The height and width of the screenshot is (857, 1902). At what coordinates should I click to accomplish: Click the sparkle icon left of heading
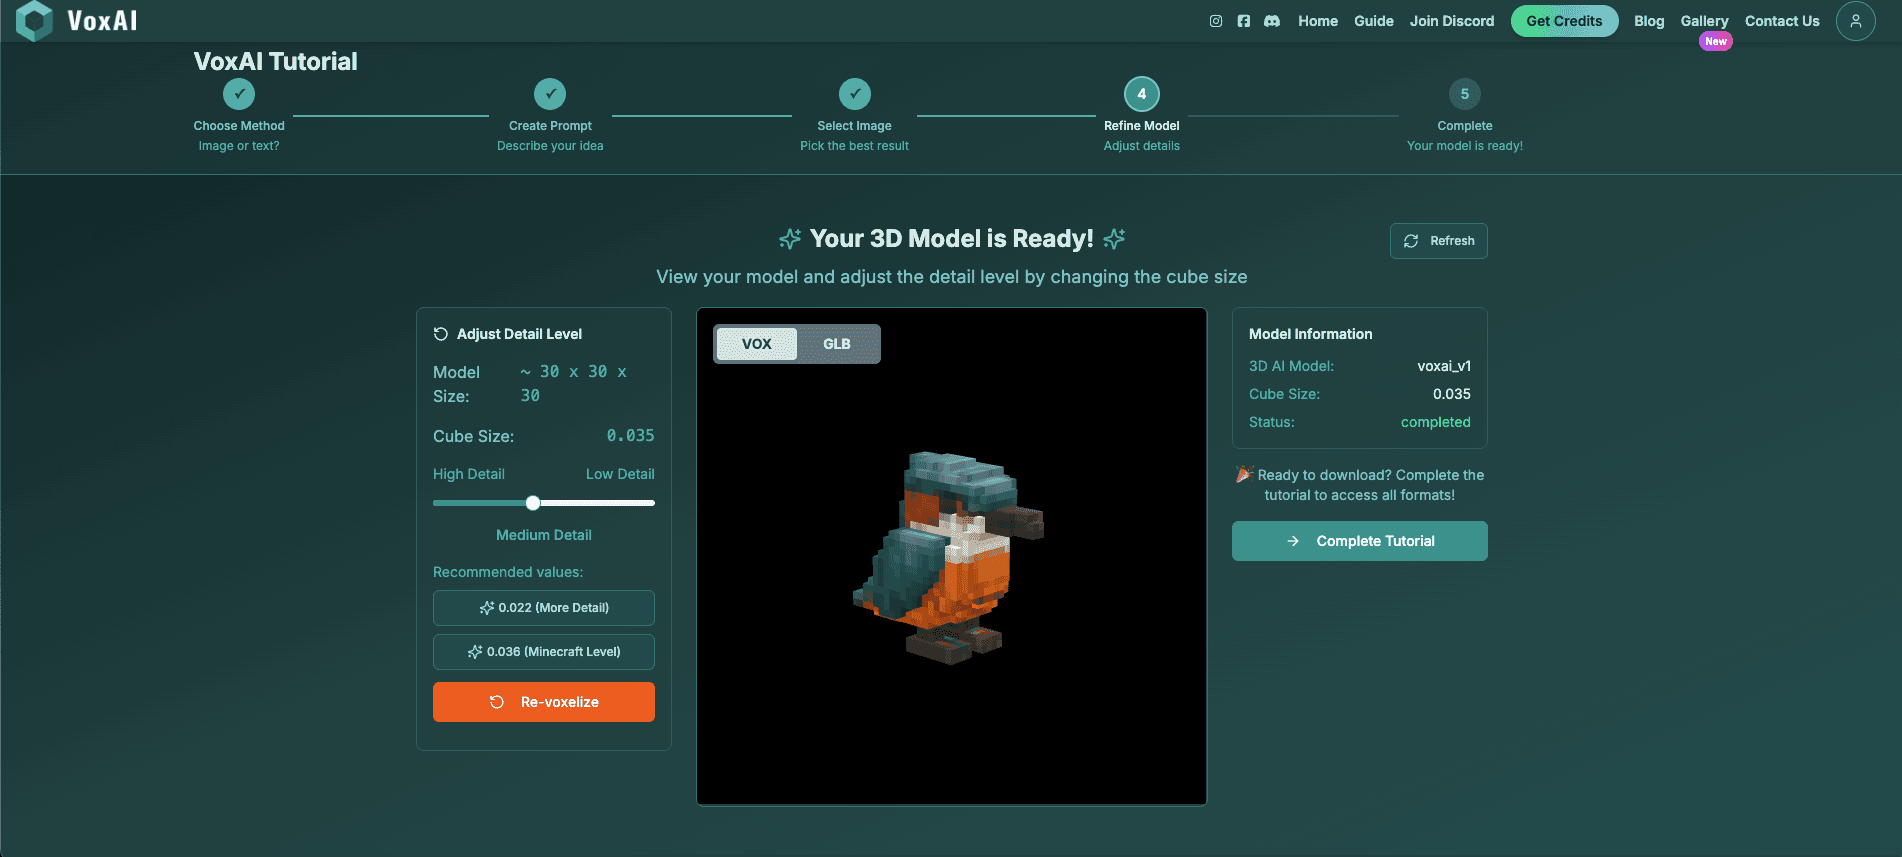(x=790, y=239)
